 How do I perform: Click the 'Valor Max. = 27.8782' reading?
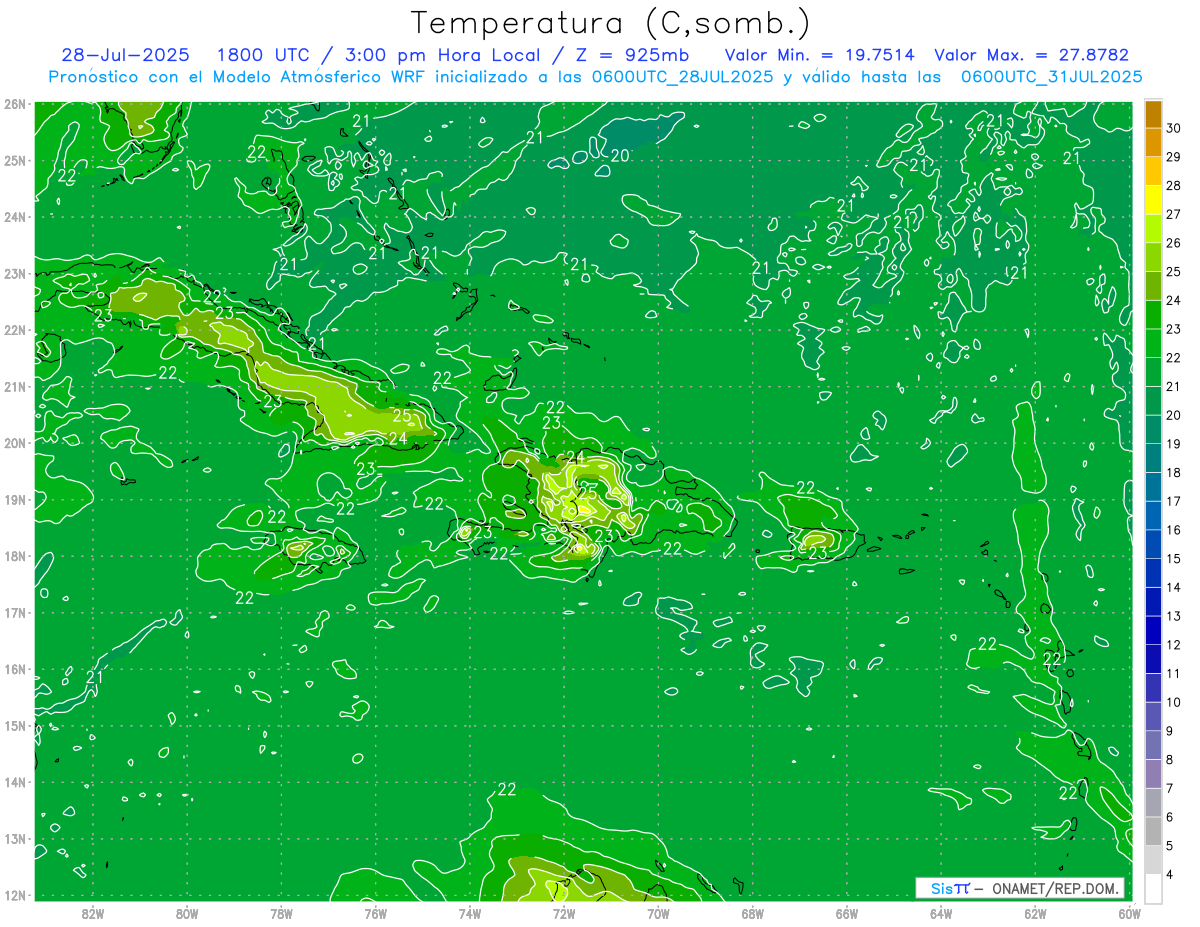coord(1031,55)
